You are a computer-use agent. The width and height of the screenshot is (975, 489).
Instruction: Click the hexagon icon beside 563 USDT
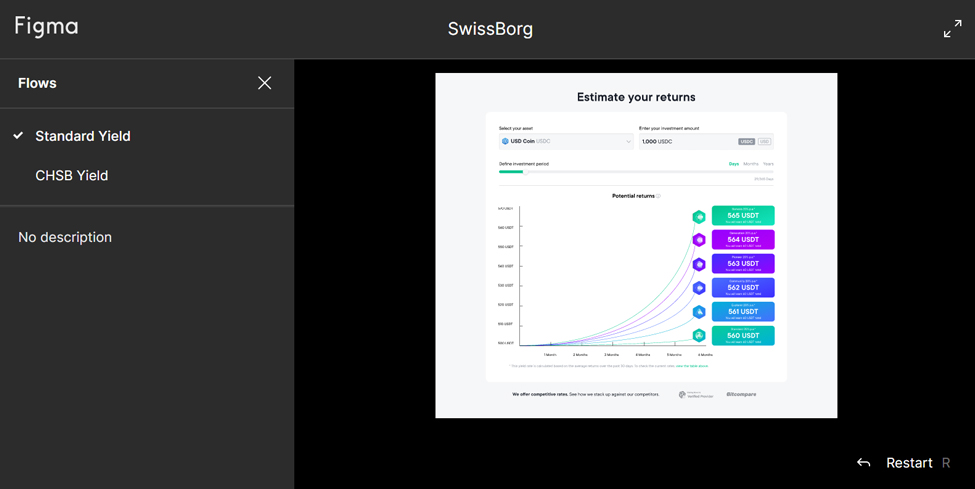(x=699, y=264)
